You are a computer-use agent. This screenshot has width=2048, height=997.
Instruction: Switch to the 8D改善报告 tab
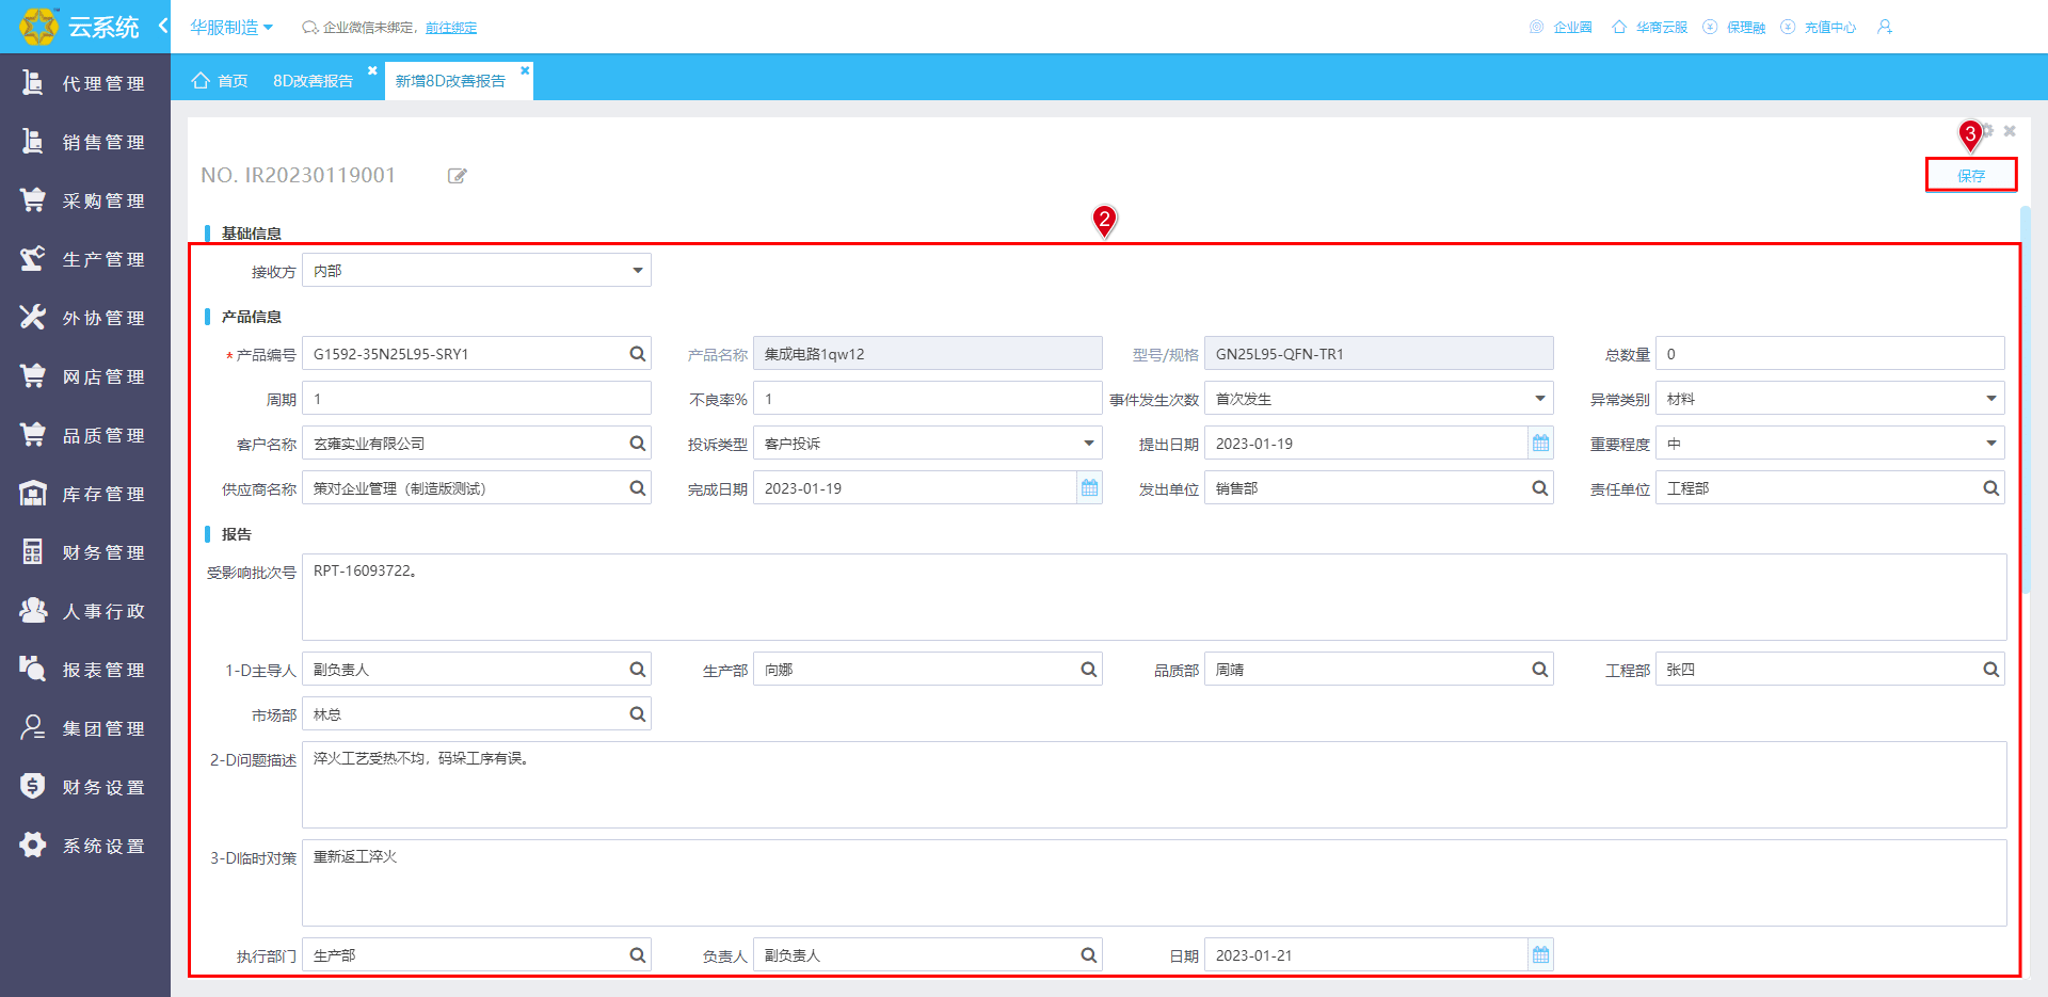click(x=313, y=81)
